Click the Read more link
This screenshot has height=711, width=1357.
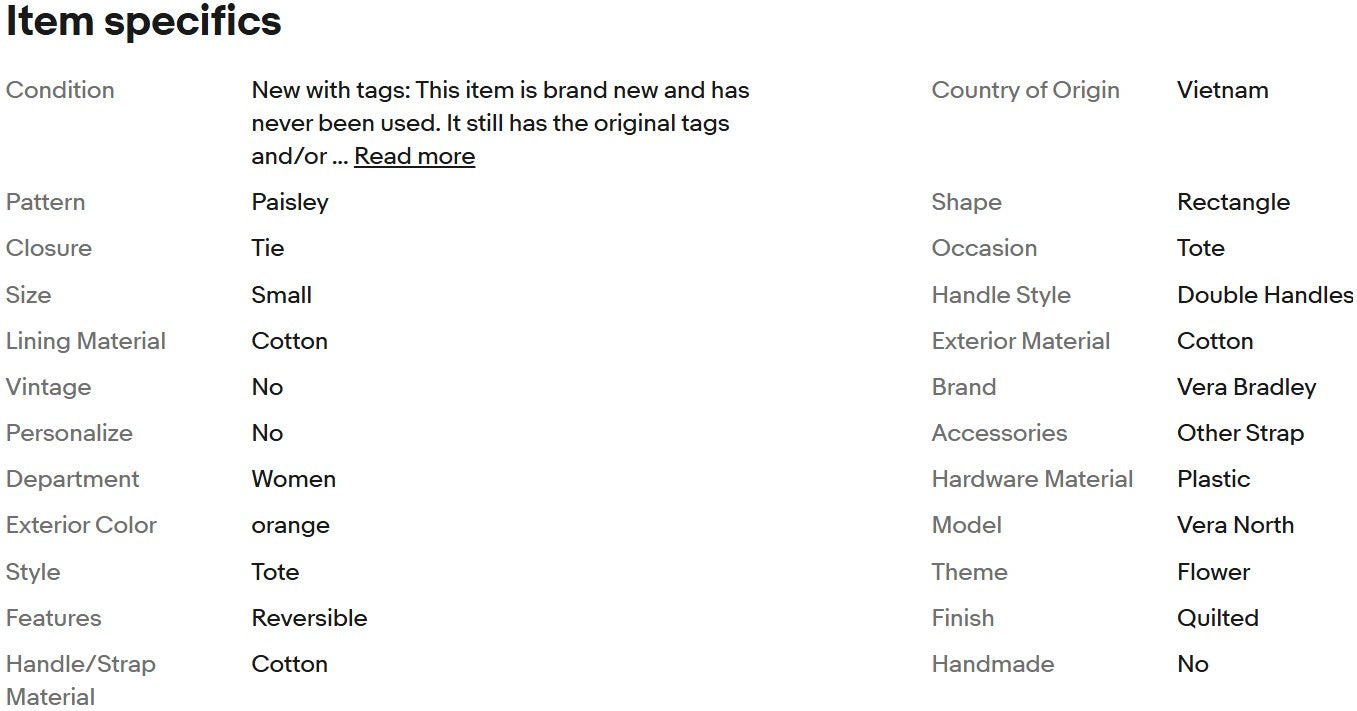(x=414, y=156)
